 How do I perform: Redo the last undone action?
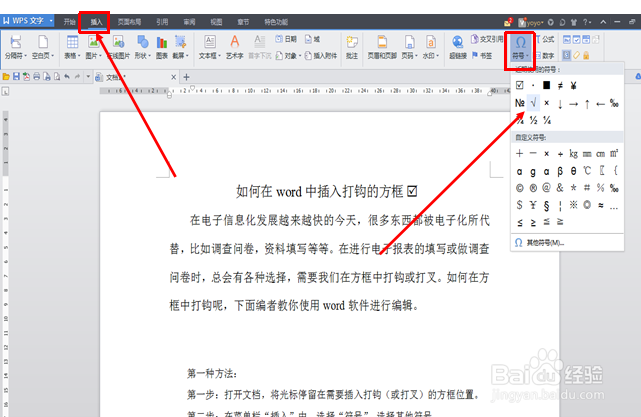77,77
